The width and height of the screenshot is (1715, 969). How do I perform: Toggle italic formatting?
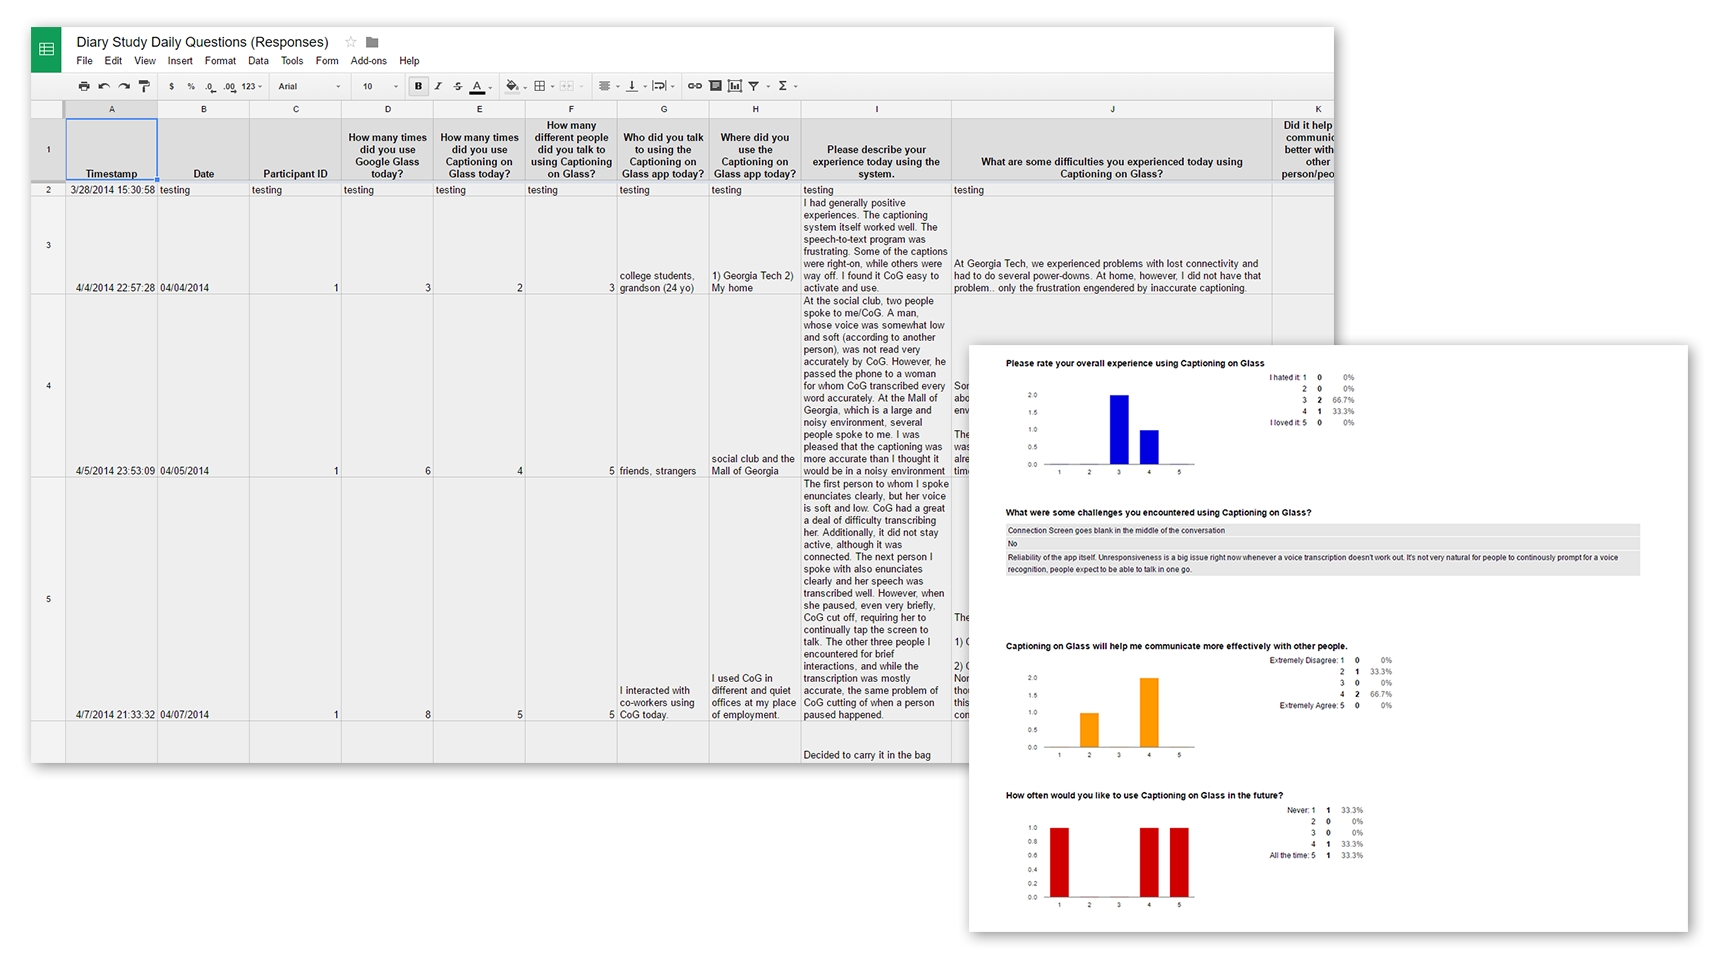[438, 86]
